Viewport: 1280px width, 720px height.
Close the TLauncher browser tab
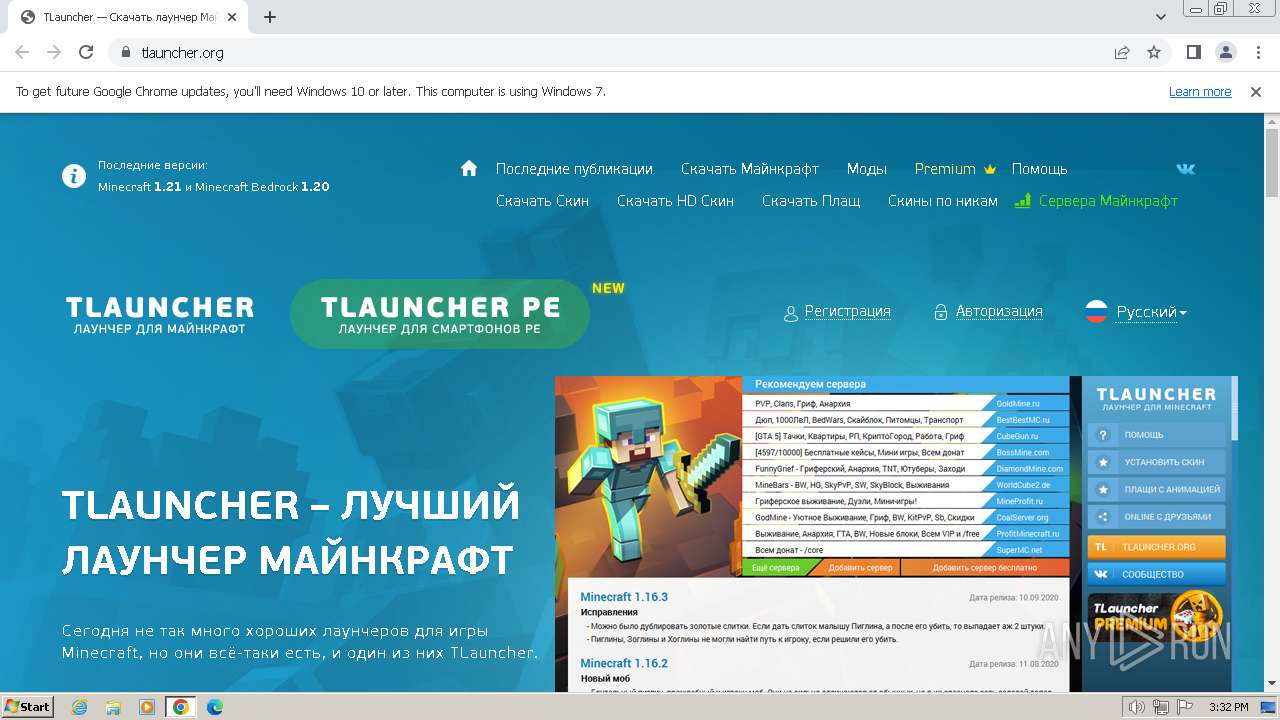click(x=232, y=17)
